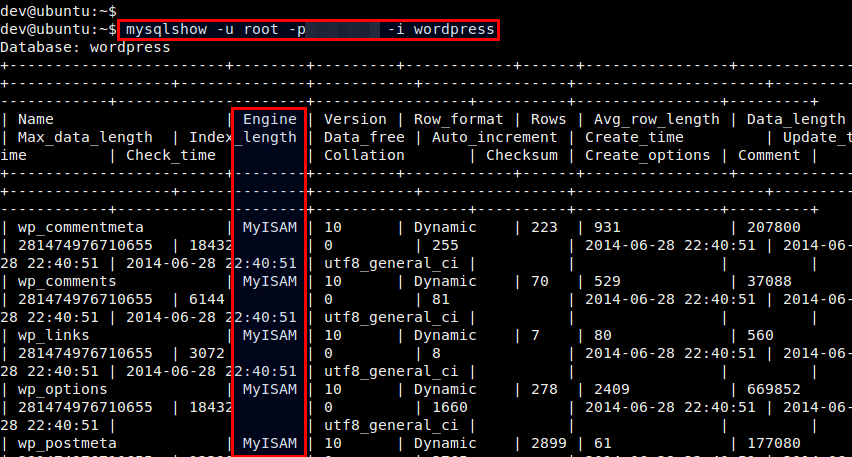Click rows value 70 for wp_comments

coord(540,281)
